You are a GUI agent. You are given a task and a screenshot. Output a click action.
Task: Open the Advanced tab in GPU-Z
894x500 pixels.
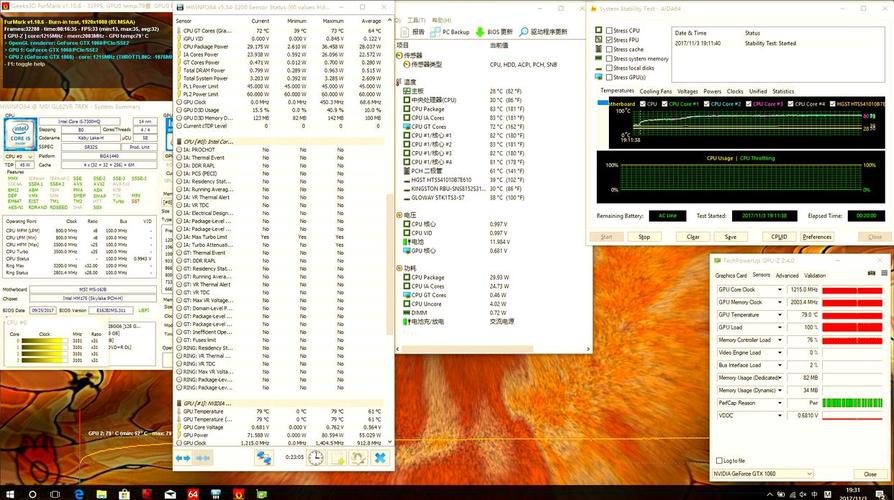(x=787, y=275)
